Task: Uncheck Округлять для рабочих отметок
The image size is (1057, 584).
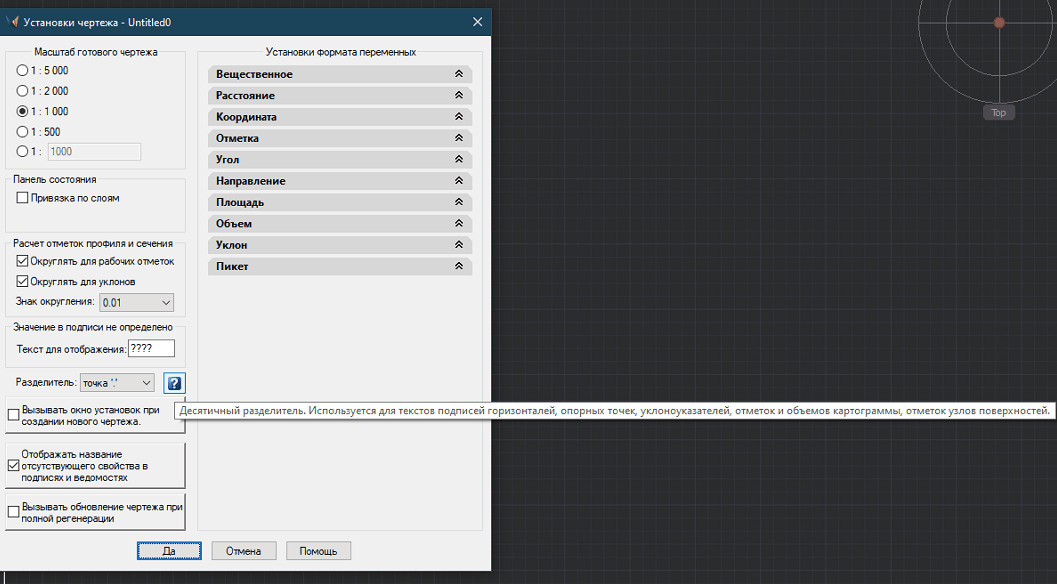Action: click(23, 261)
